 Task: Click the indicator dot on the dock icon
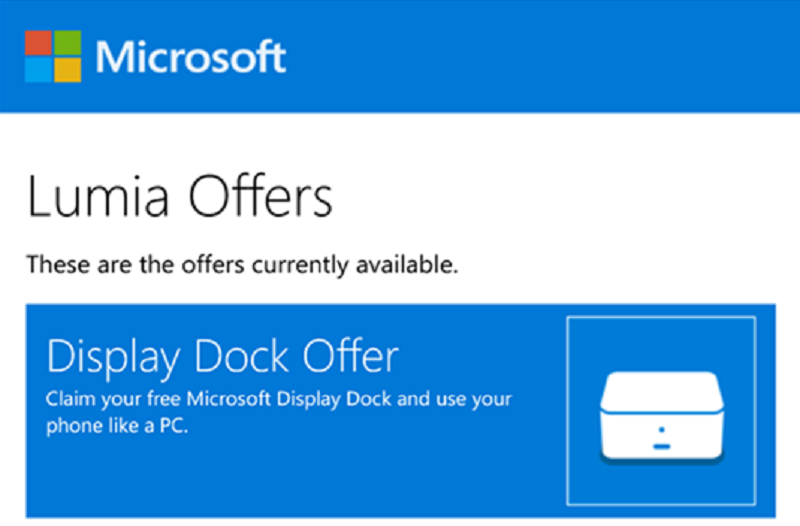point(662,430)
